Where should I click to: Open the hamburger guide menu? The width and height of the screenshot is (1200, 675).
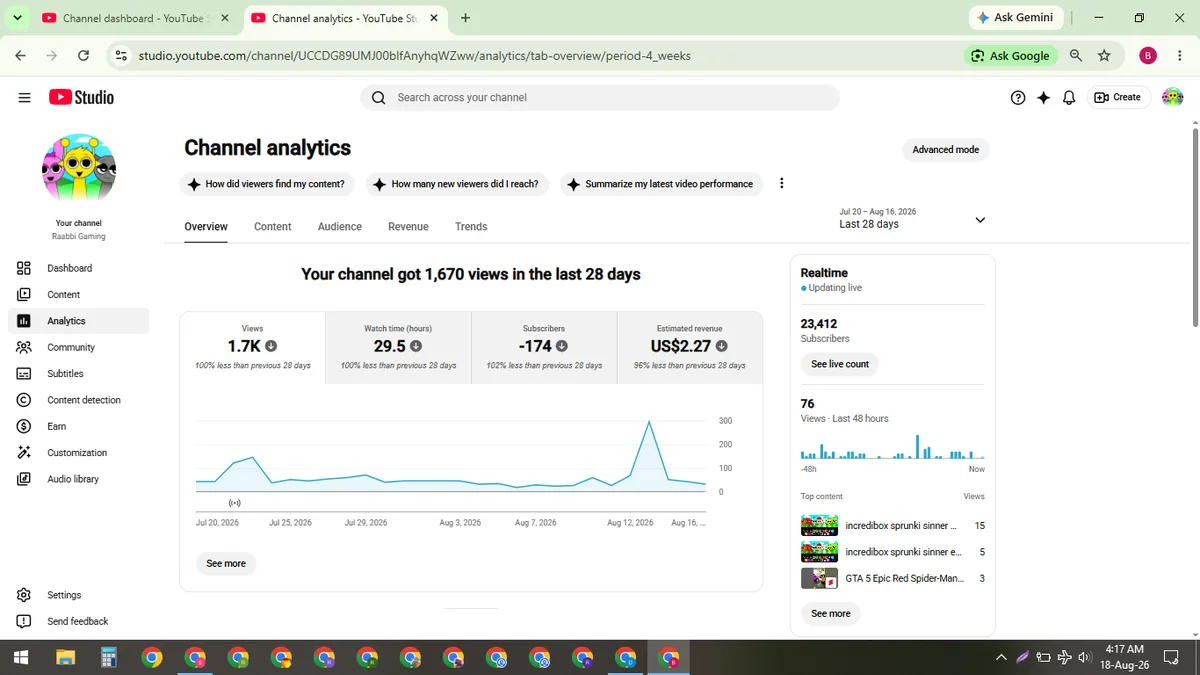point(24,97)
